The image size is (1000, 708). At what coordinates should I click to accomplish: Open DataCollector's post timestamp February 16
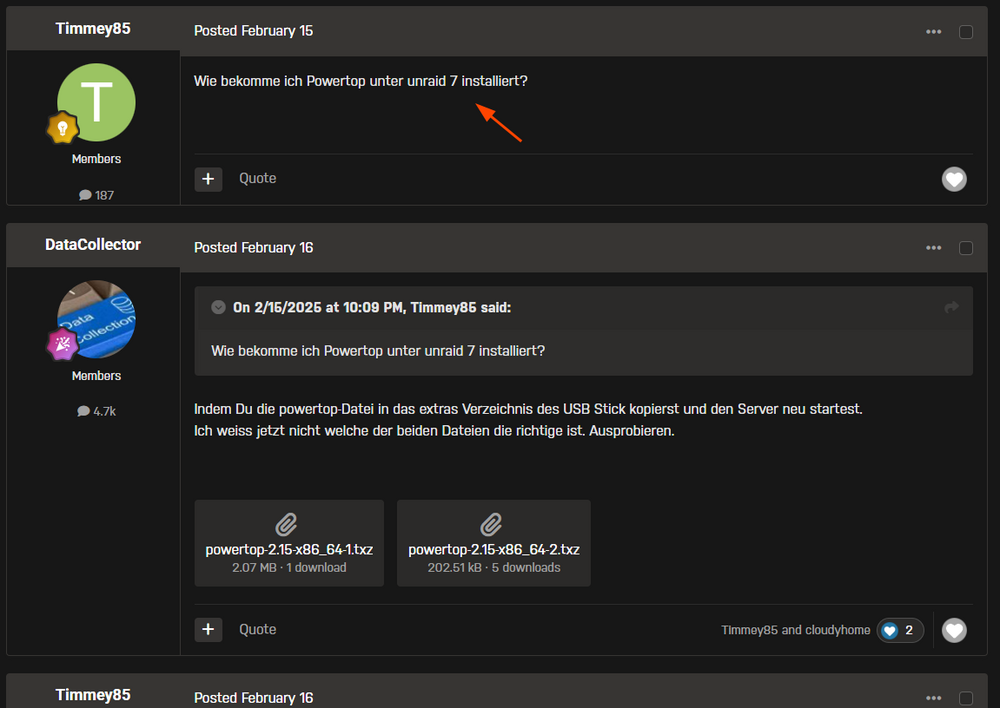(x=253, y=247)
